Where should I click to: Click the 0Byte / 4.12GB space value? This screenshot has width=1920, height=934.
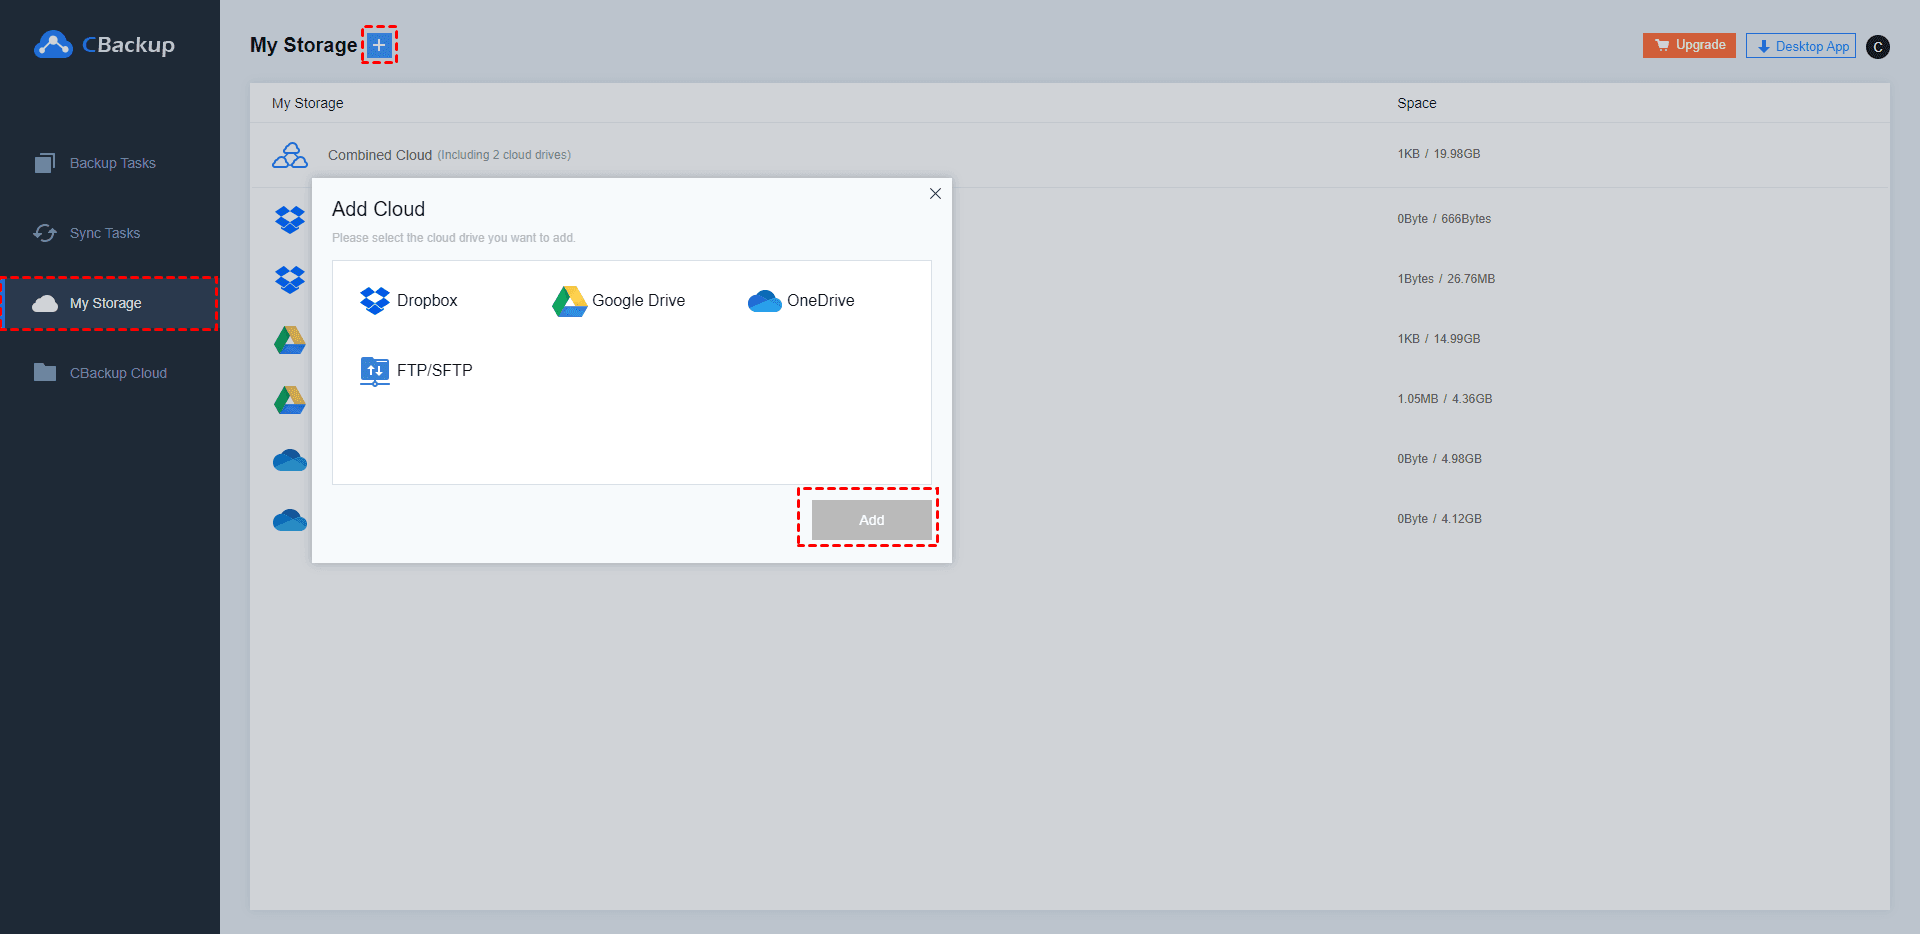pyautogui.click(x=1440, y=519)
